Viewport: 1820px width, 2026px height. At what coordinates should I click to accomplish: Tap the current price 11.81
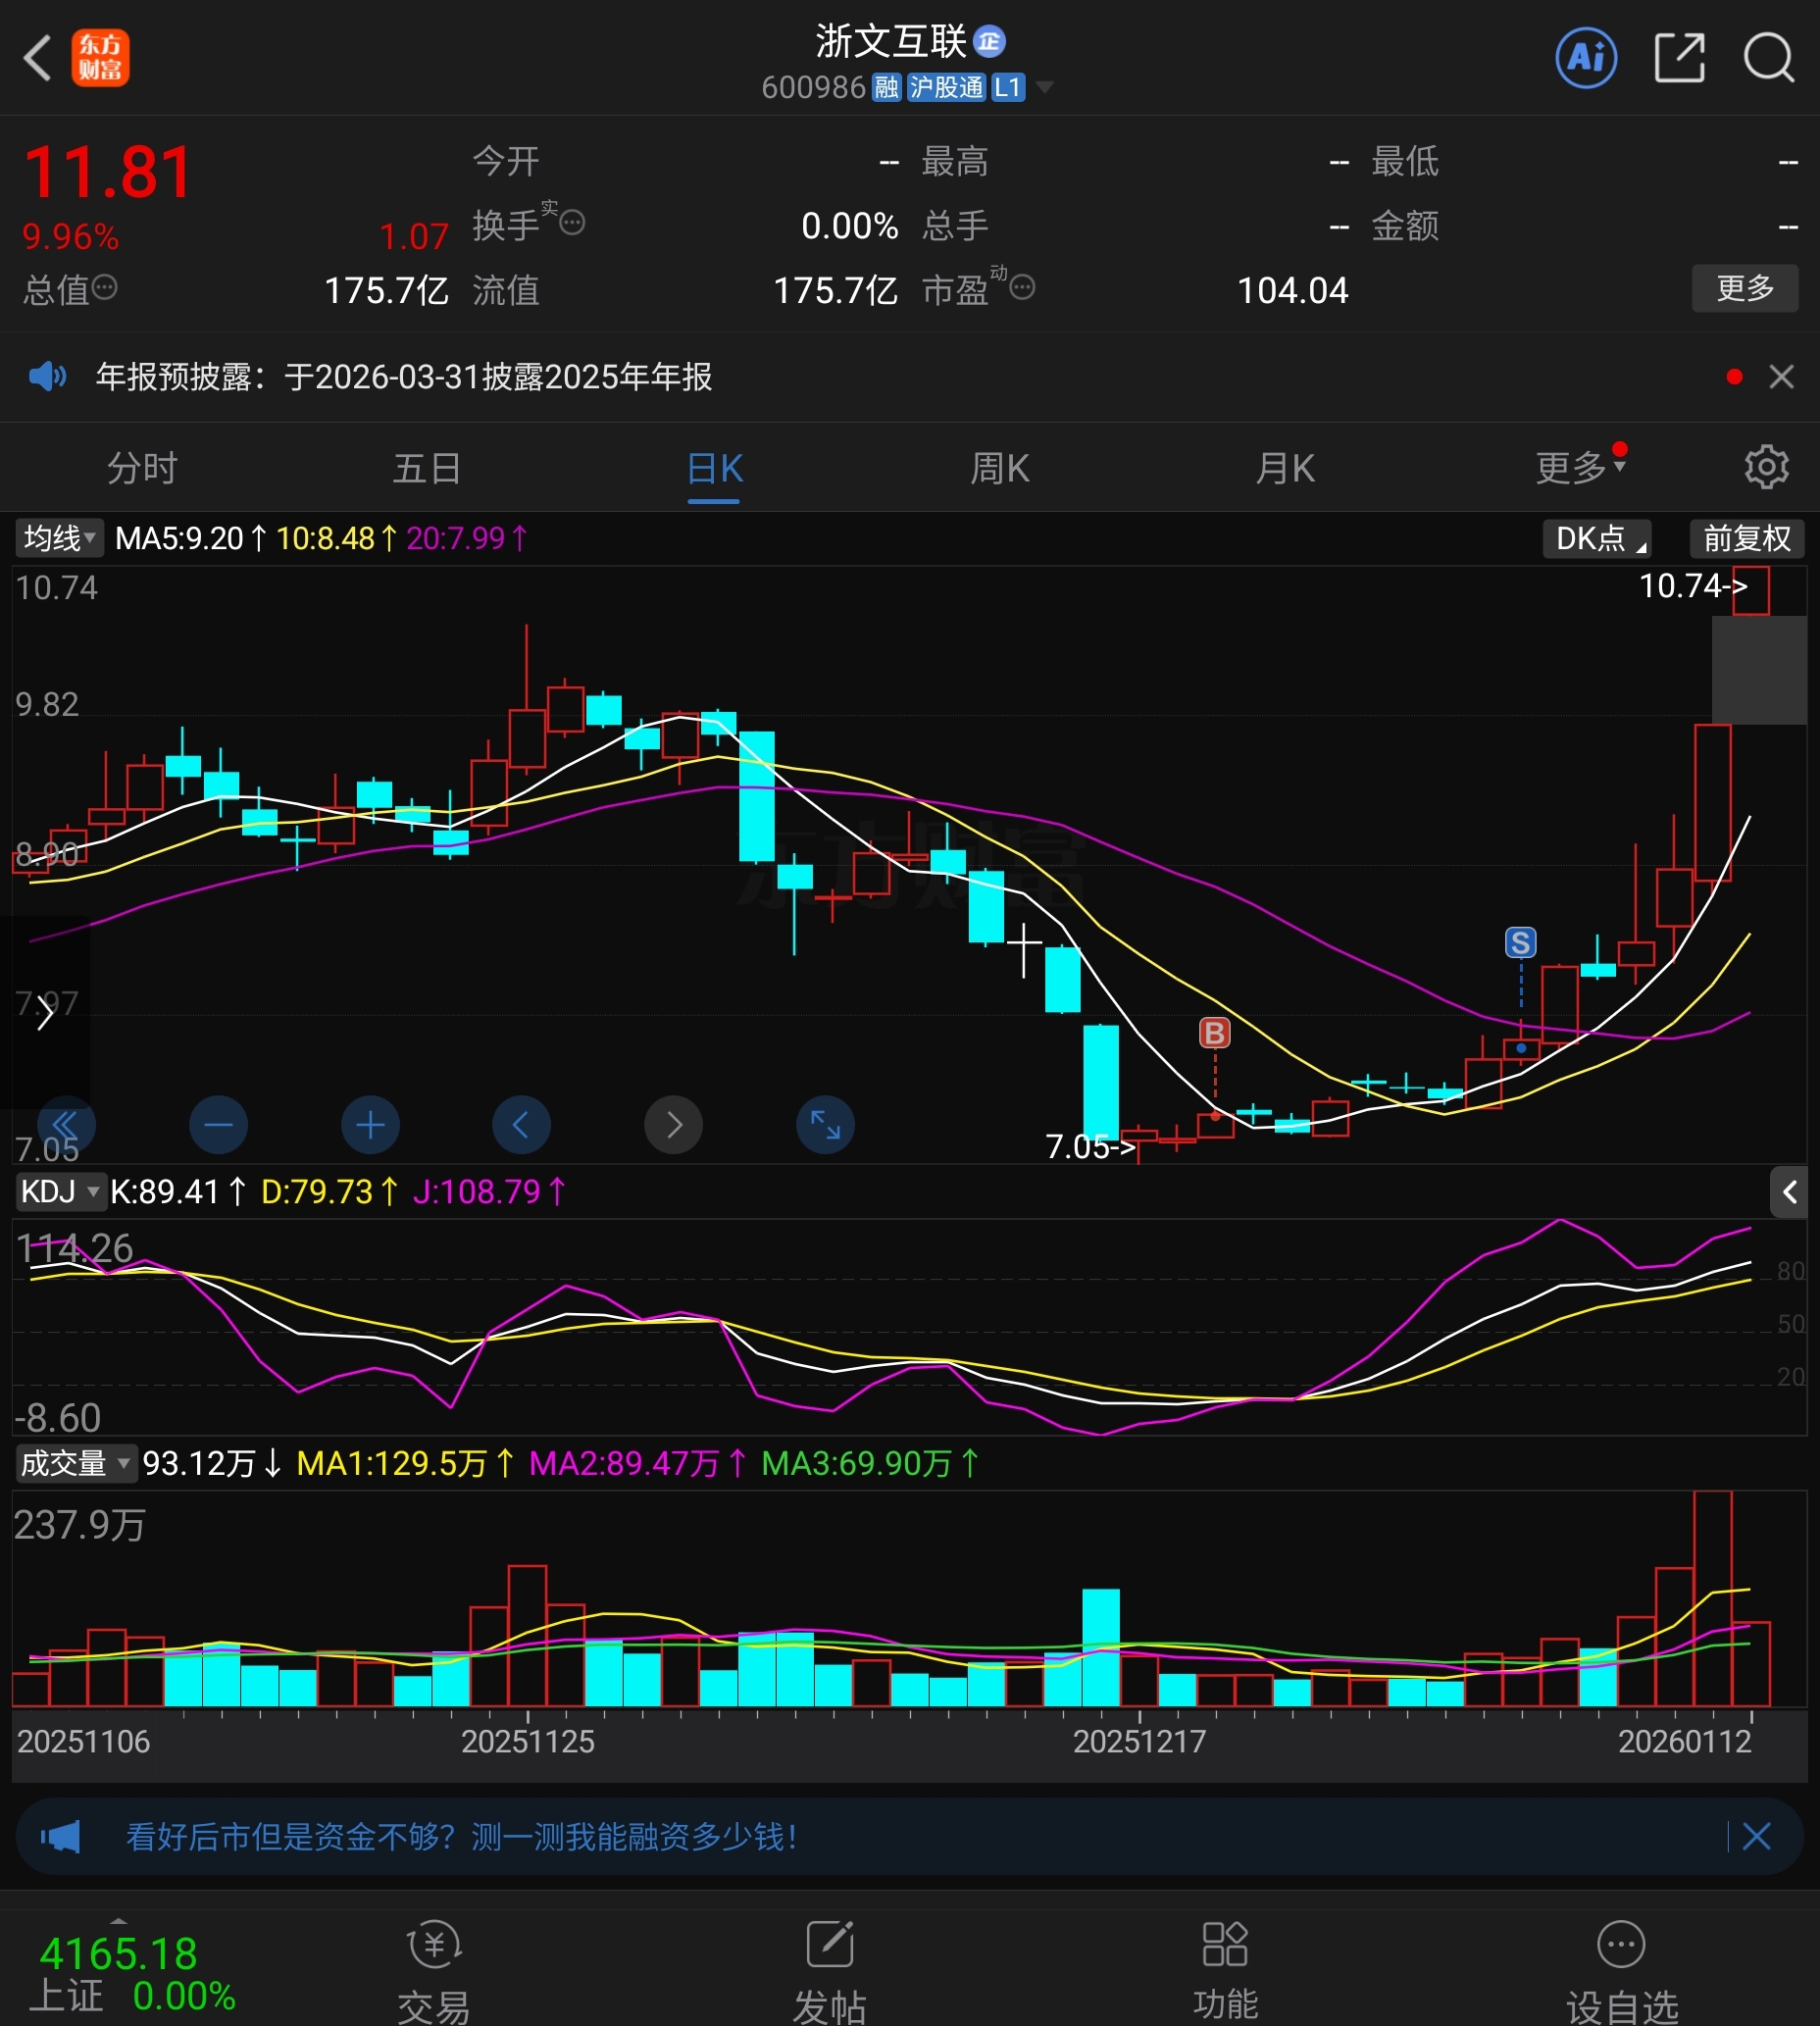point(108,172)
